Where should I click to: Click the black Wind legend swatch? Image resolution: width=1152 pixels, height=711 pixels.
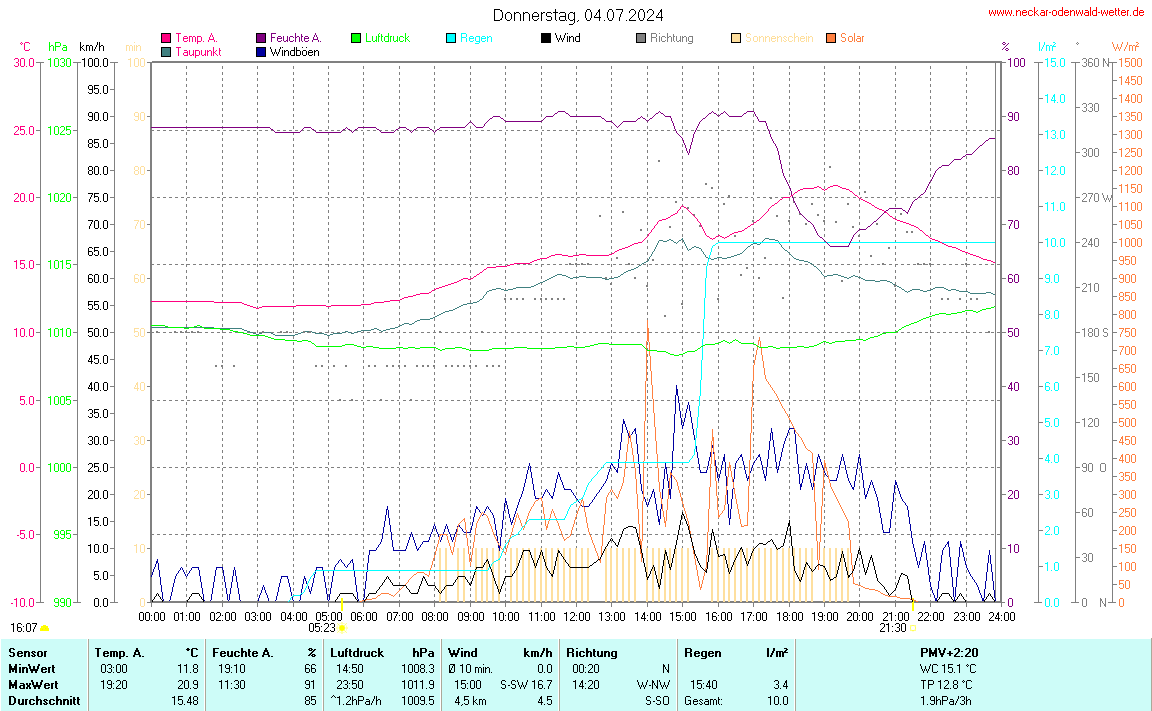pos(546,38)
